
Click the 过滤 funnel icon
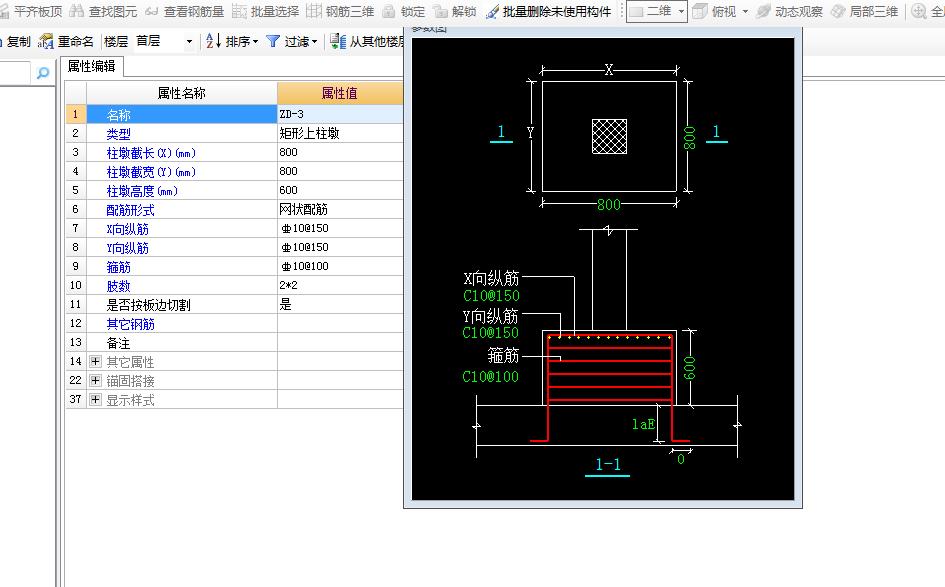pos(273,41)
